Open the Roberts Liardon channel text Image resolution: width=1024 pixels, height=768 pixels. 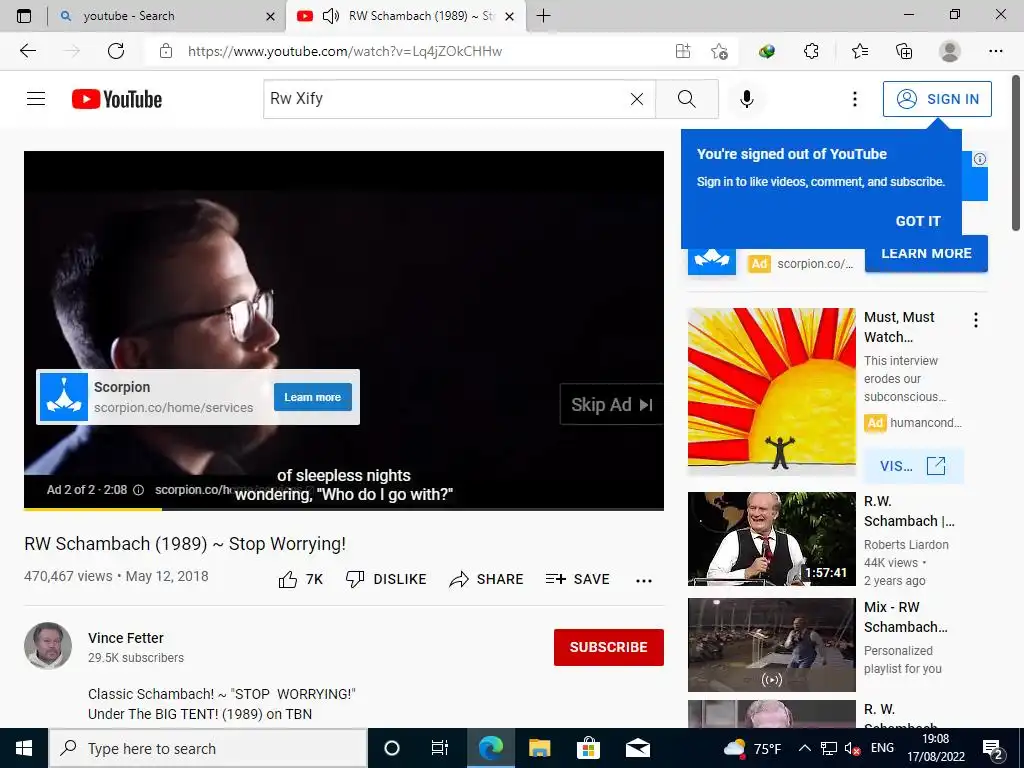pos(906,545)
